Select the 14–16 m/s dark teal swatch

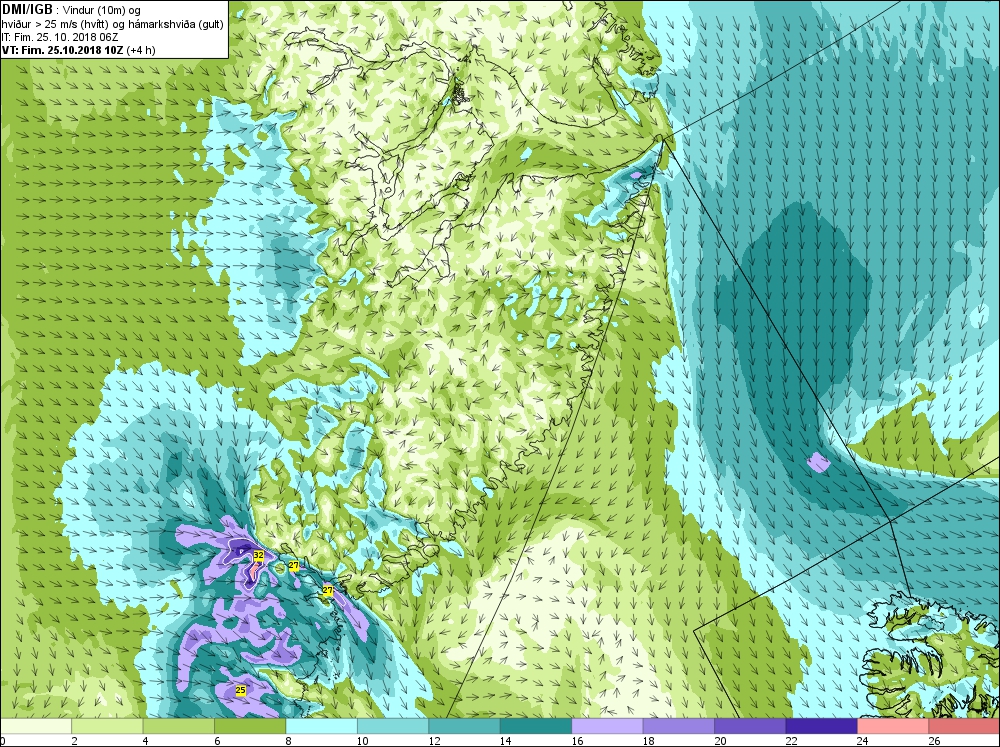click(536, 727)
